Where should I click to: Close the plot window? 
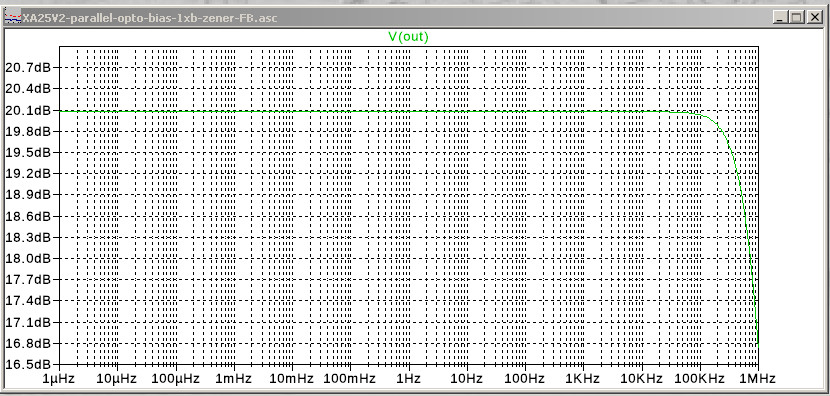(814, 17)
